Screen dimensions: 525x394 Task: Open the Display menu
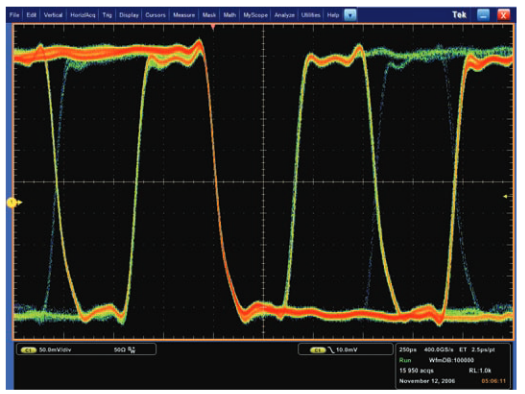129,15
